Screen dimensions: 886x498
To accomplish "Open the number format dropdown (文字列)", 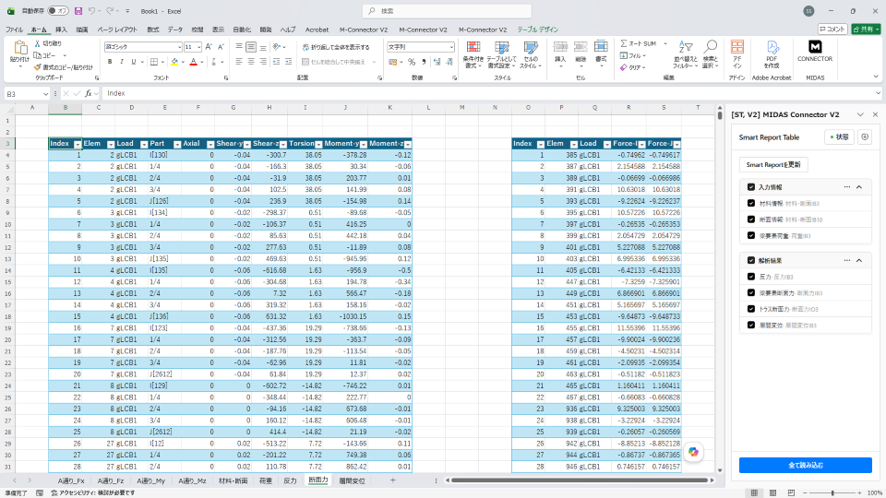I will point(451,47).
